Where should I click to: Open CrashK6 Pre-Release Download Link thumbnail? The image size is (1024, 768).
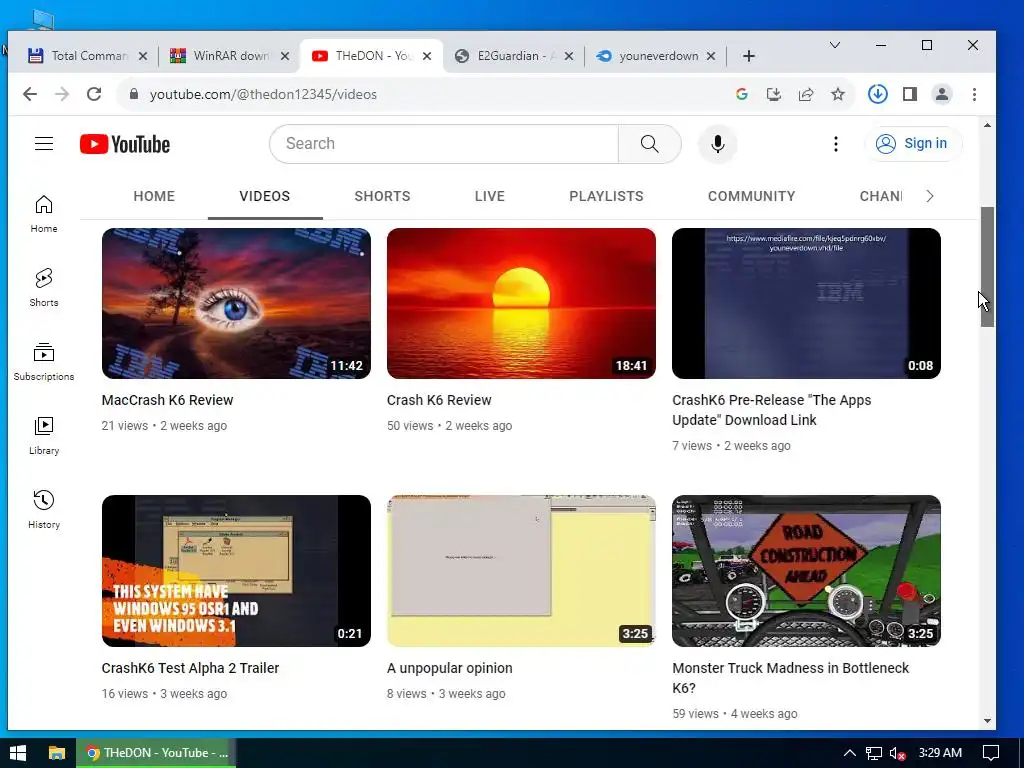point(806,303)
